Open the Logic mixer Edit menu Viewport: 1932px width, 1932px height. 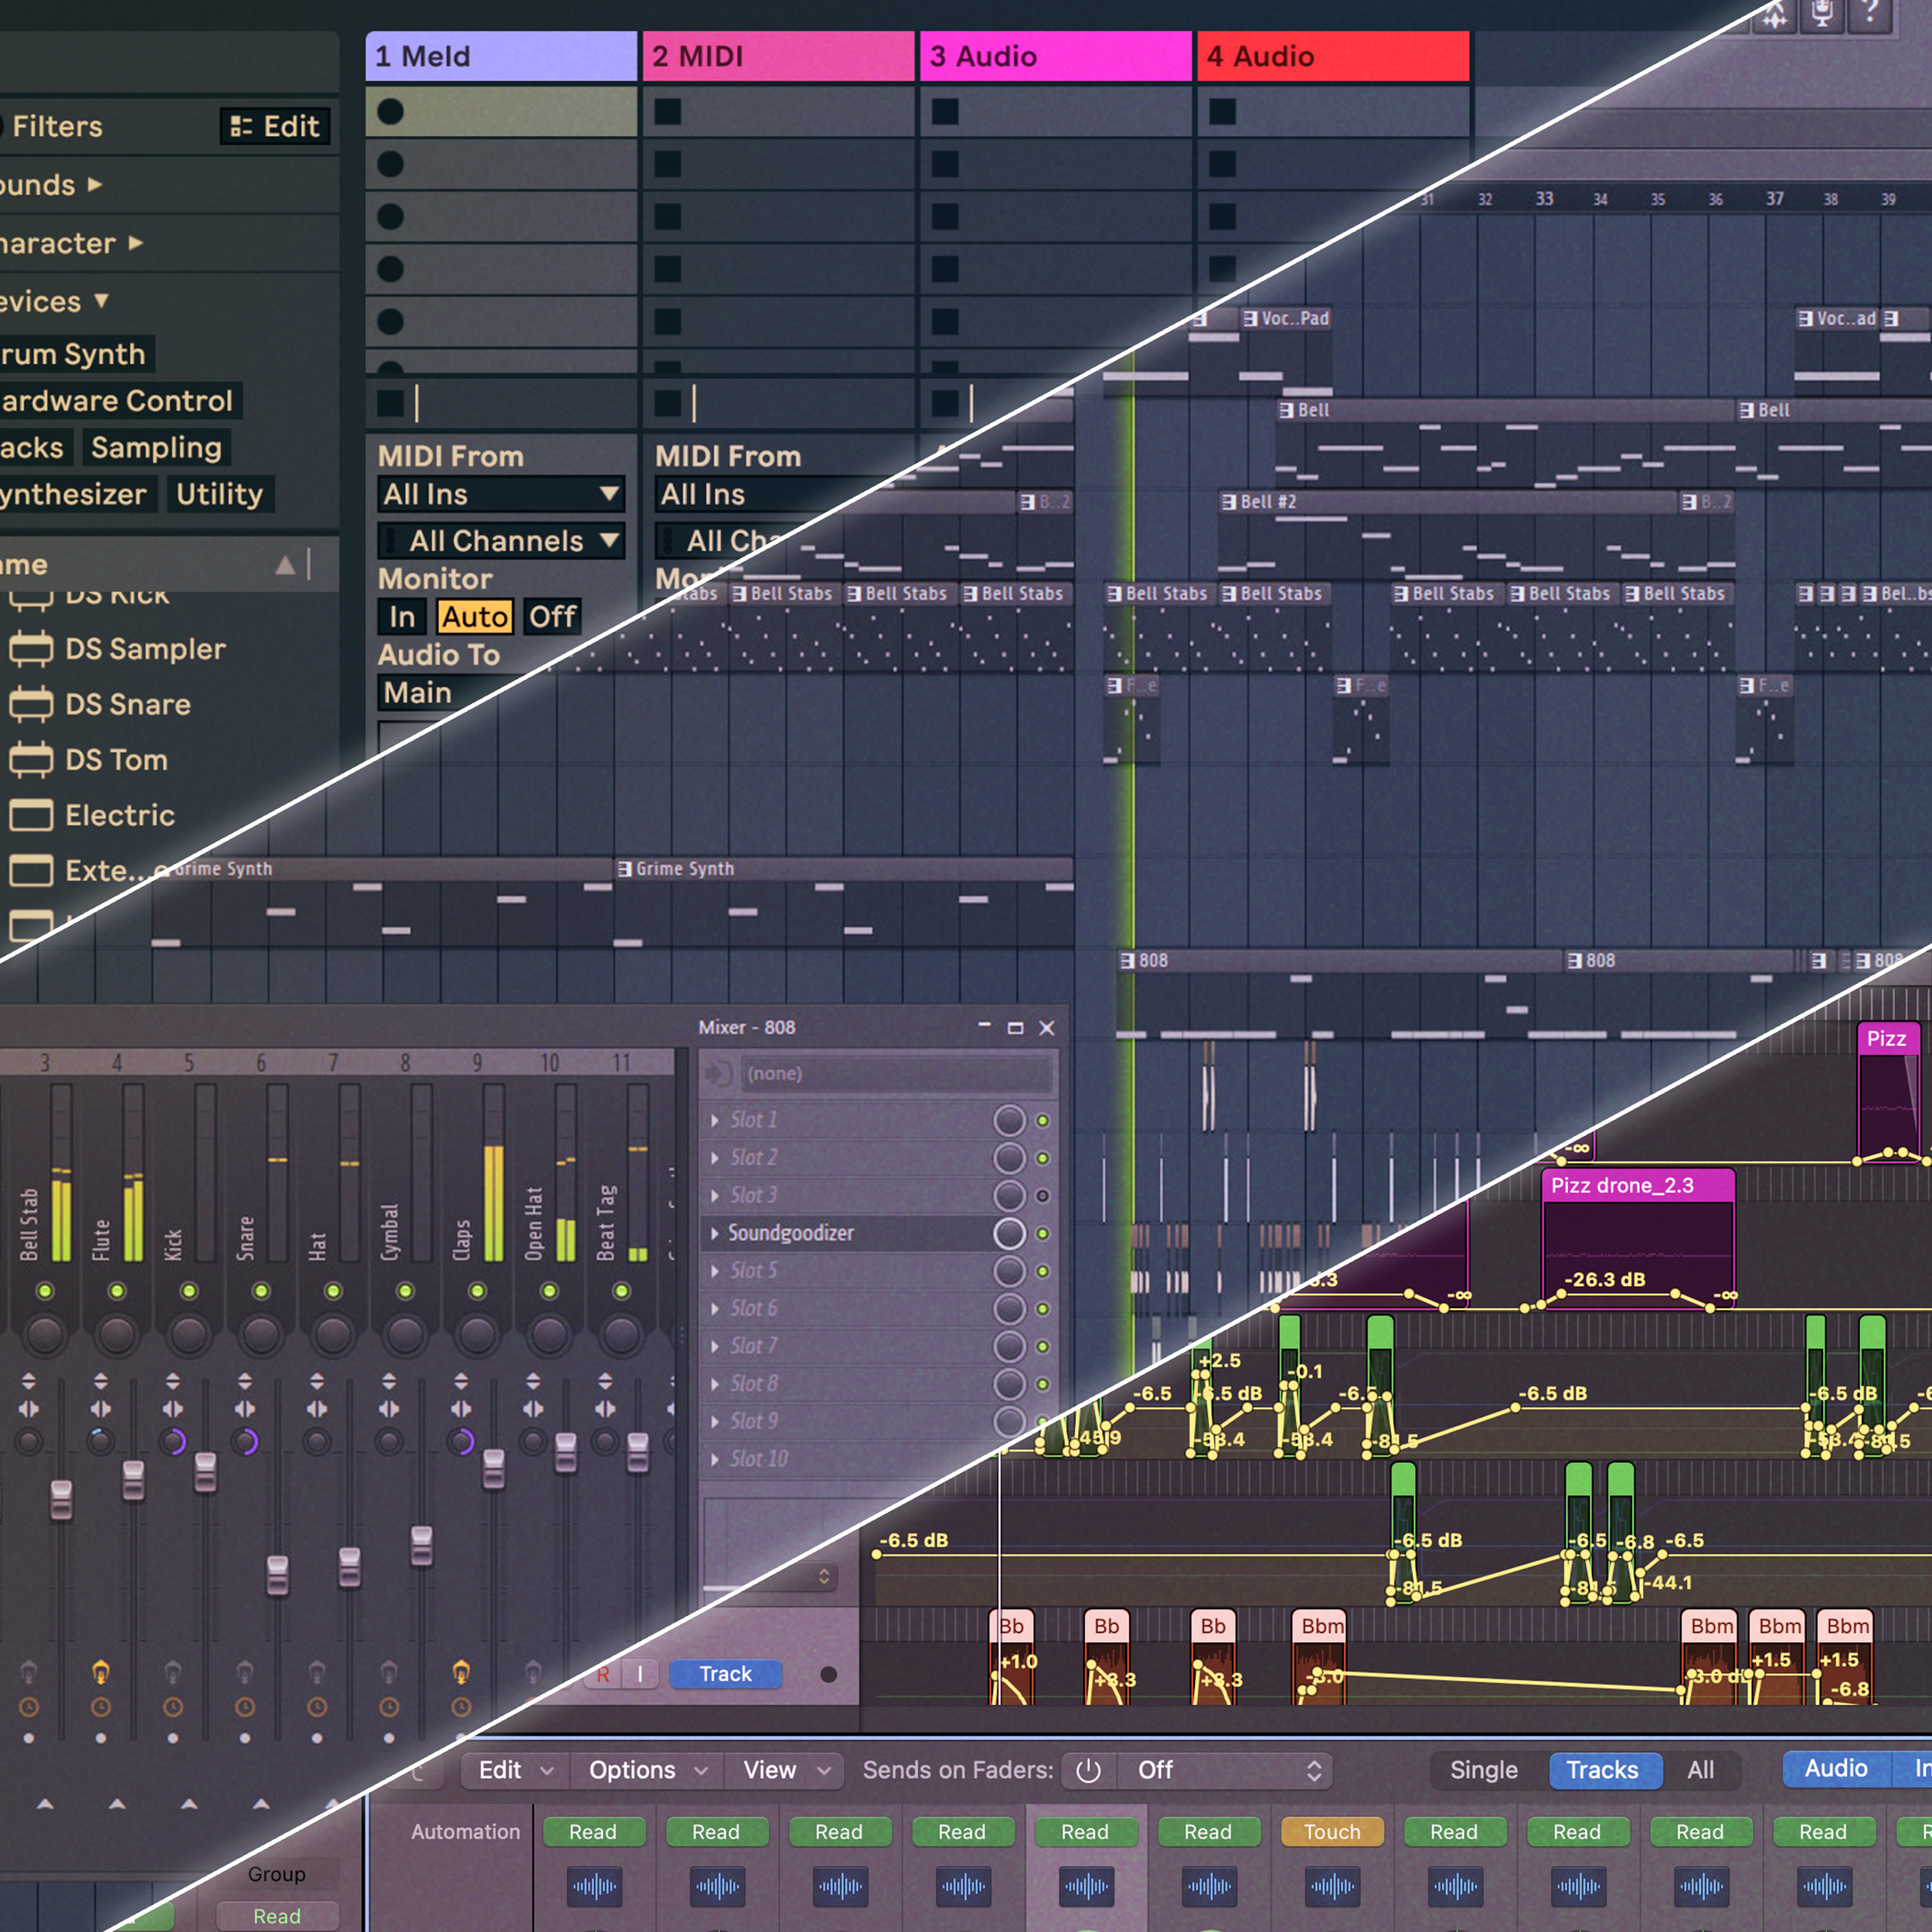[x=515, y=1771]
